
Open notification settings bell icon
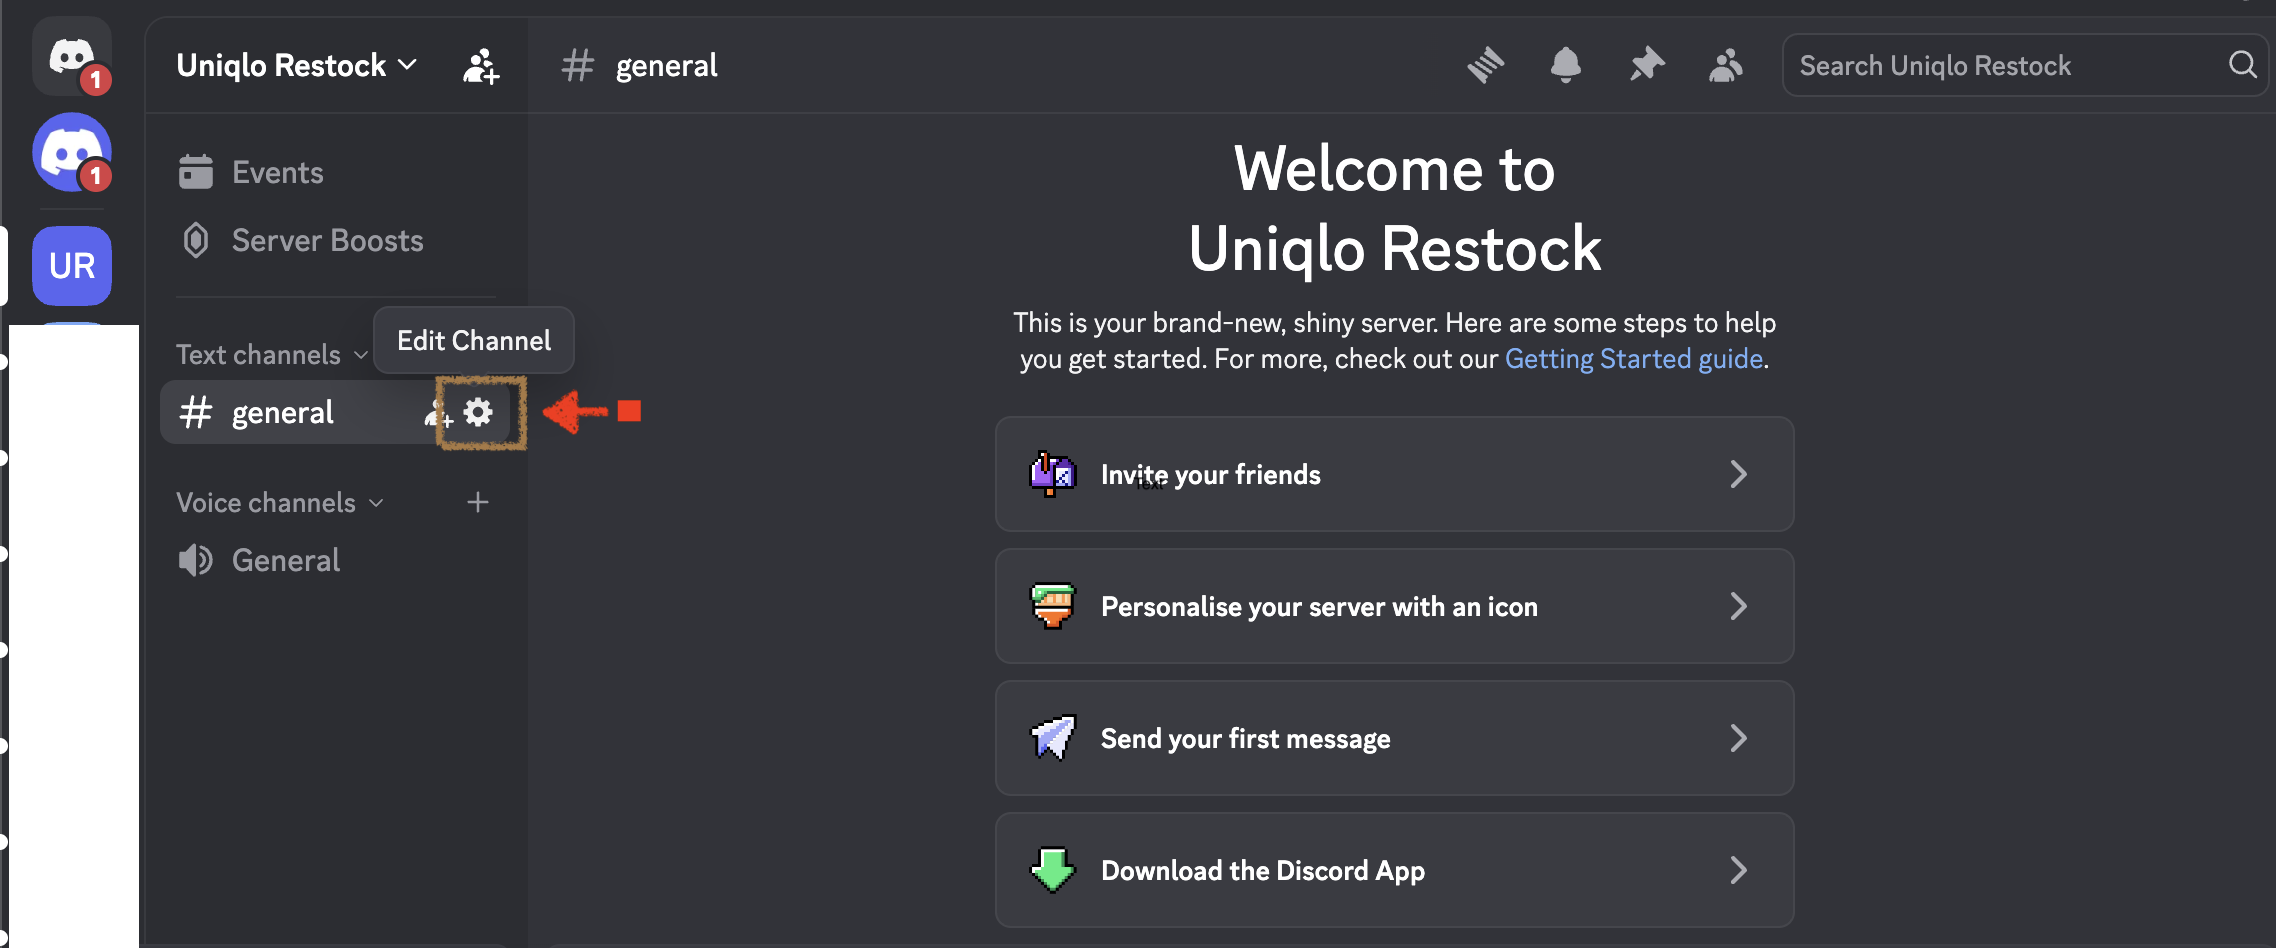tap(1566, 66)
